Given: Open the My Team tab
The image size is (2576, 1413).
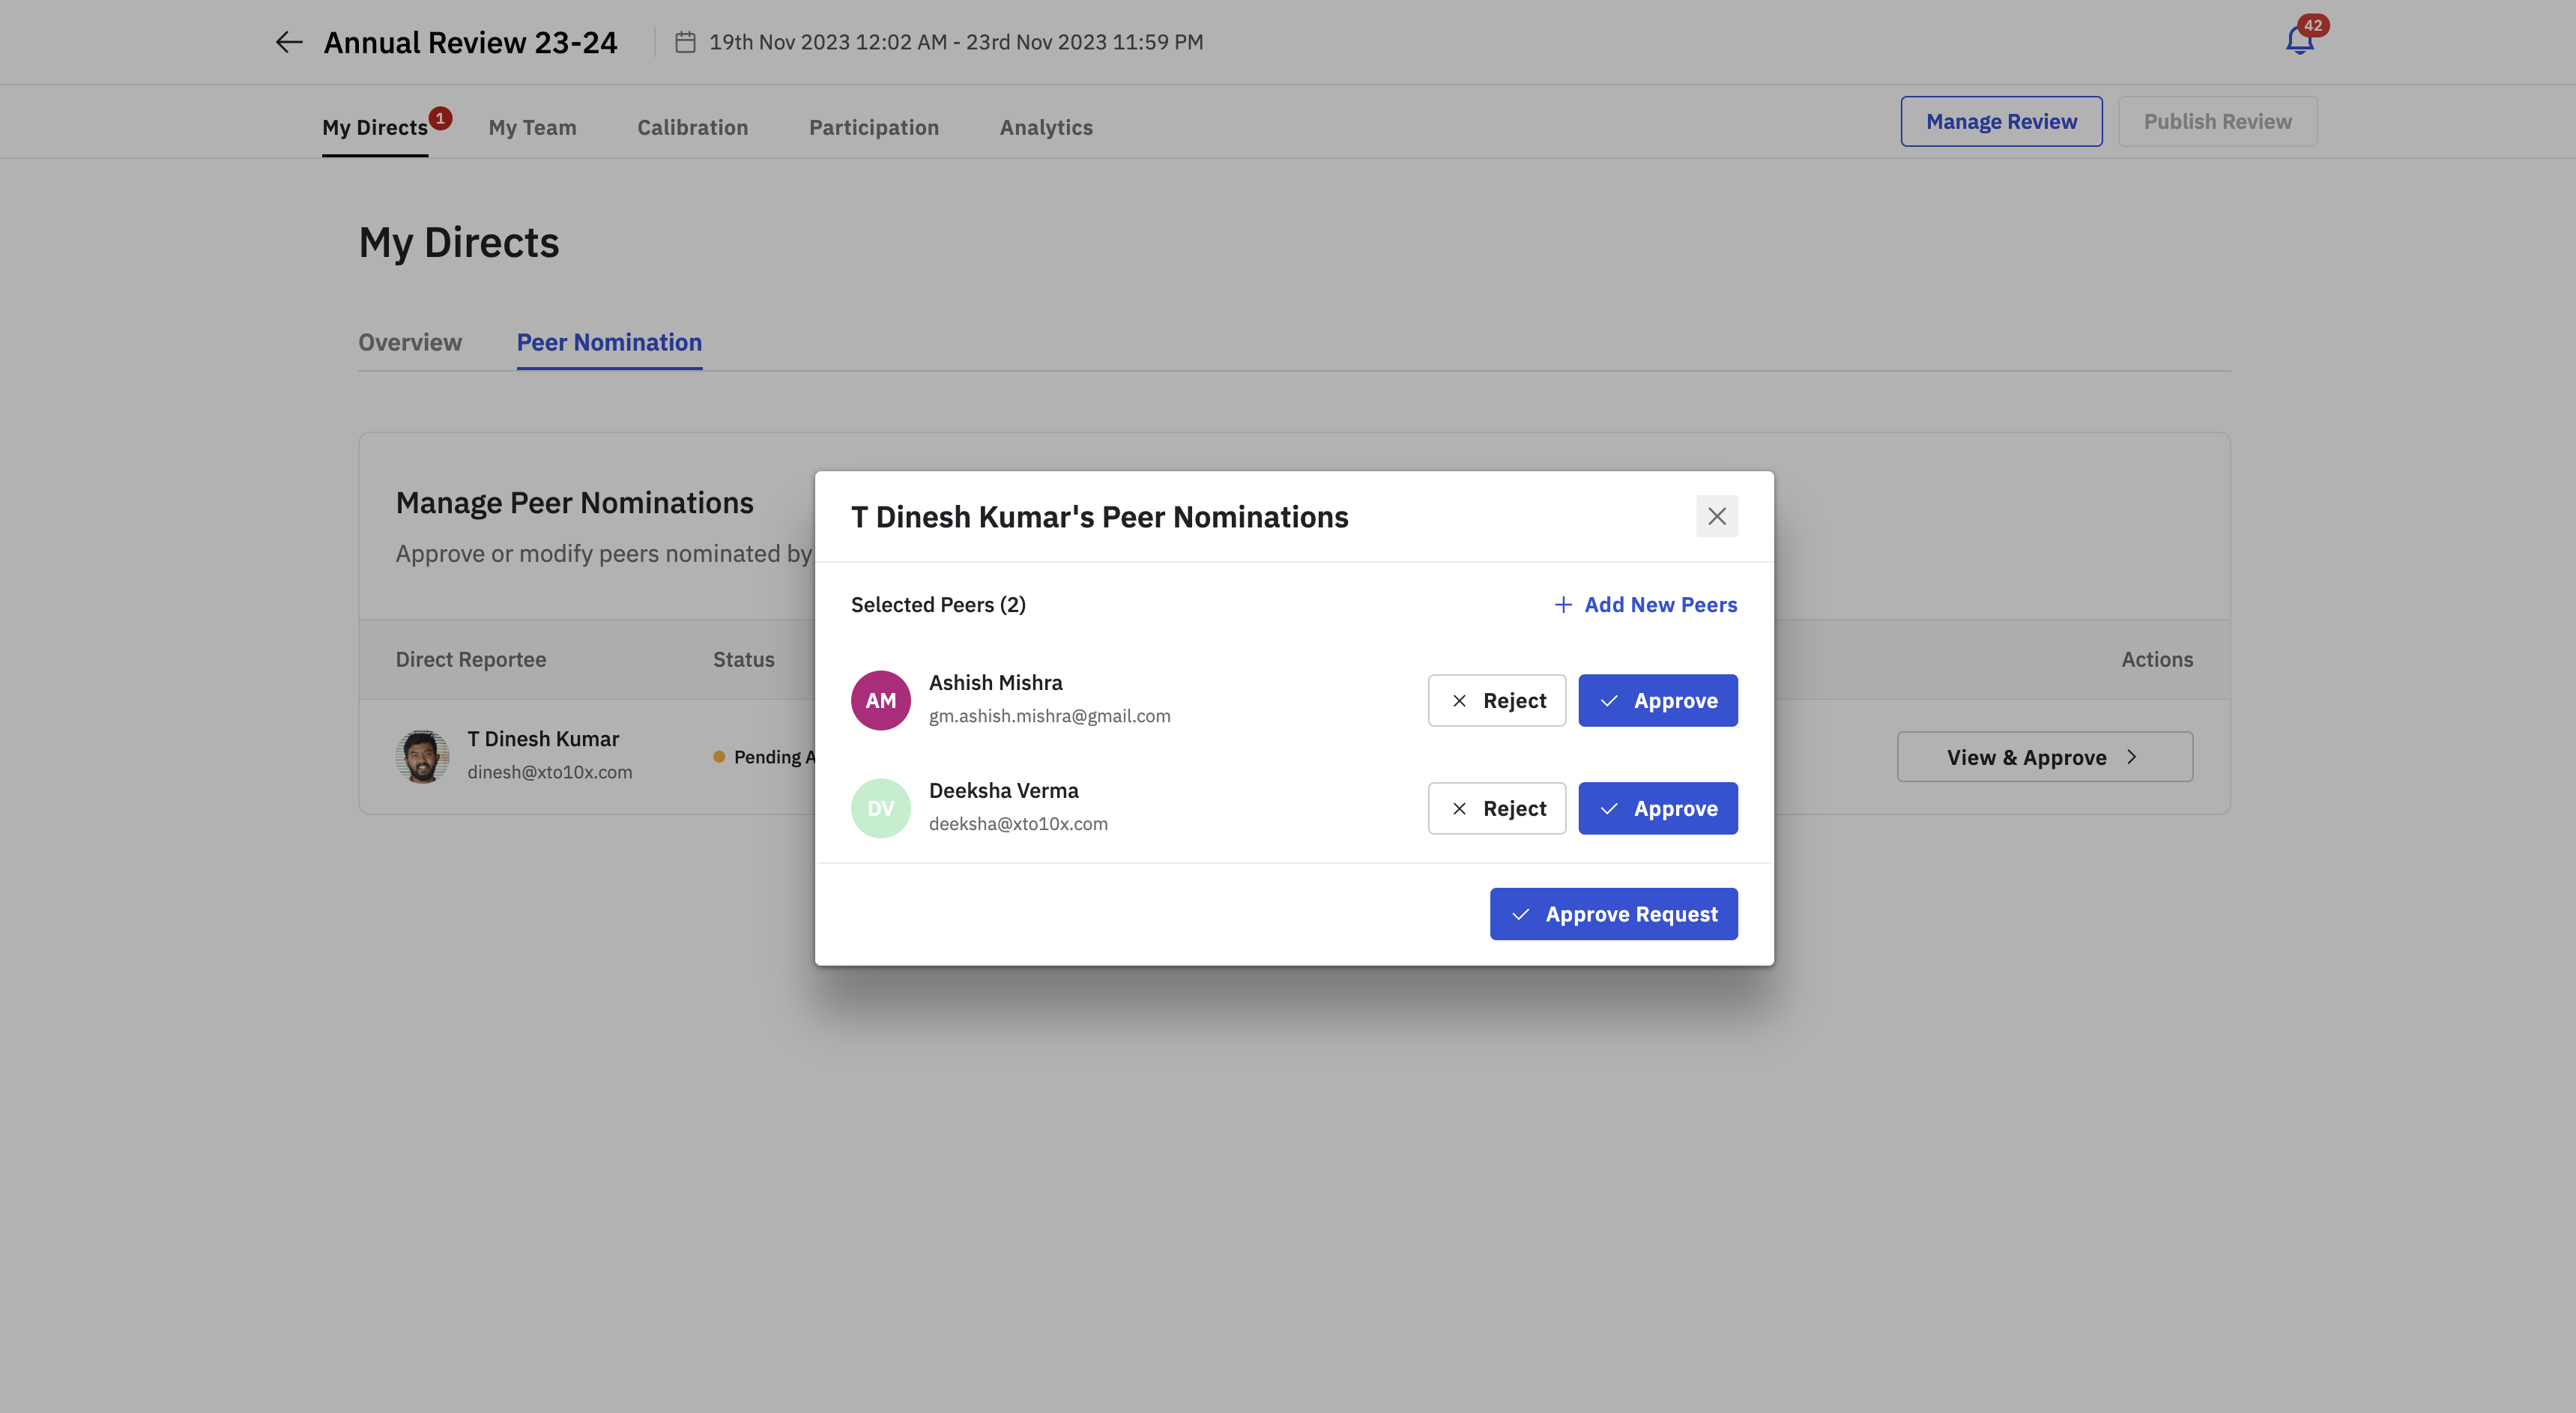Looking at the screenshot, I should (x=532, y=127).
